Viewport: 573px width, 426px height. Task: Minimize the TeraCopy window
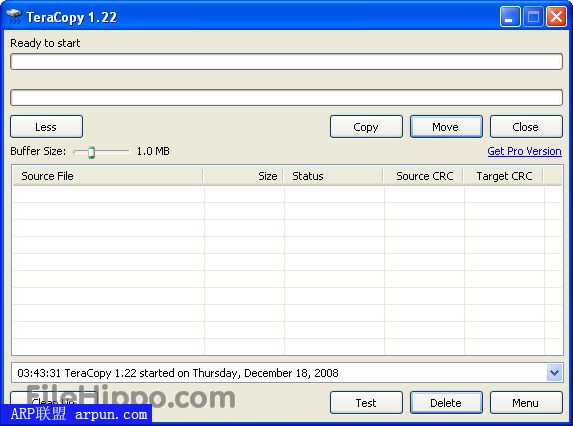tap(510, 17)
